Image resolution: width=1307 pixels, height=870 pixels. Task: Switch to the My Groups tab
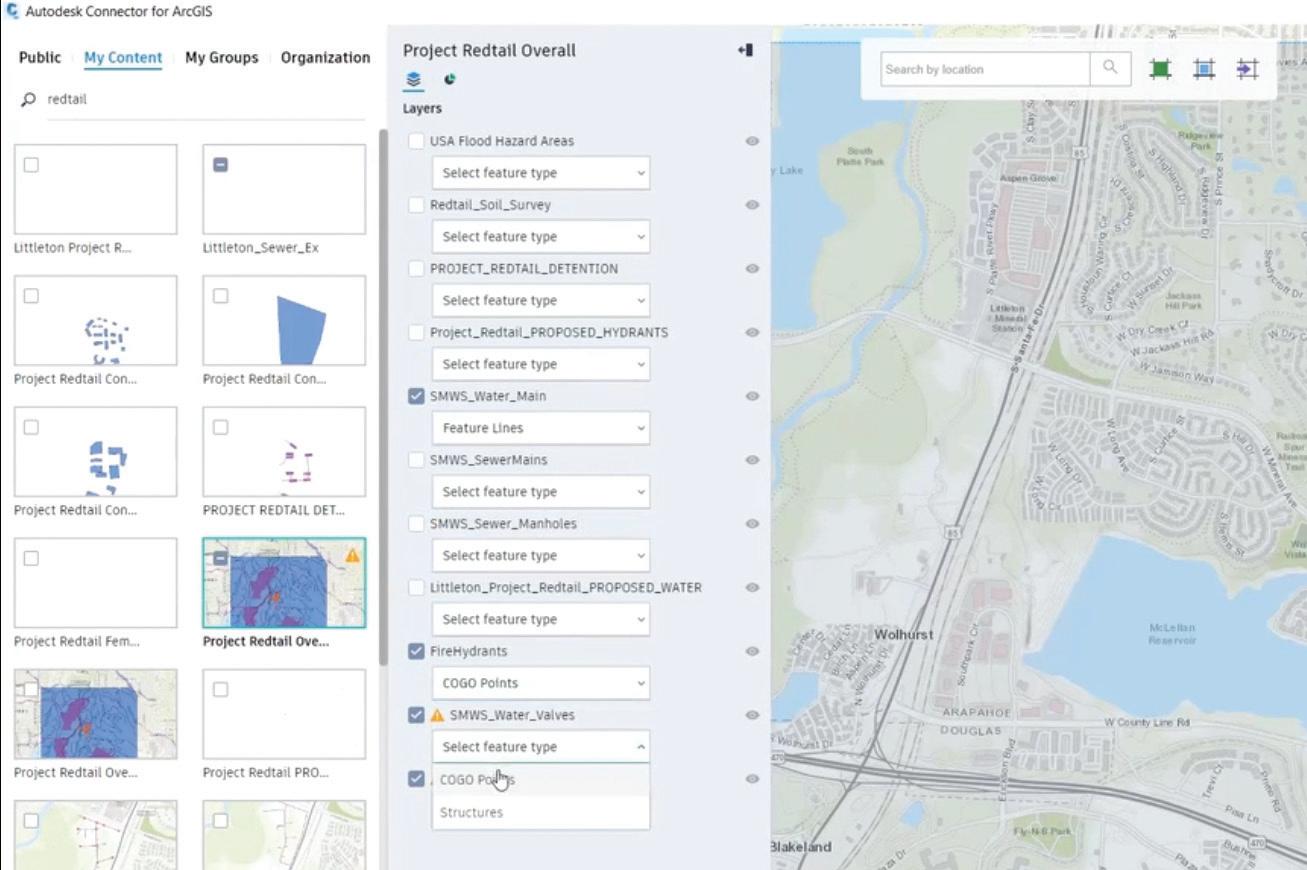click(x=221, y=57)
